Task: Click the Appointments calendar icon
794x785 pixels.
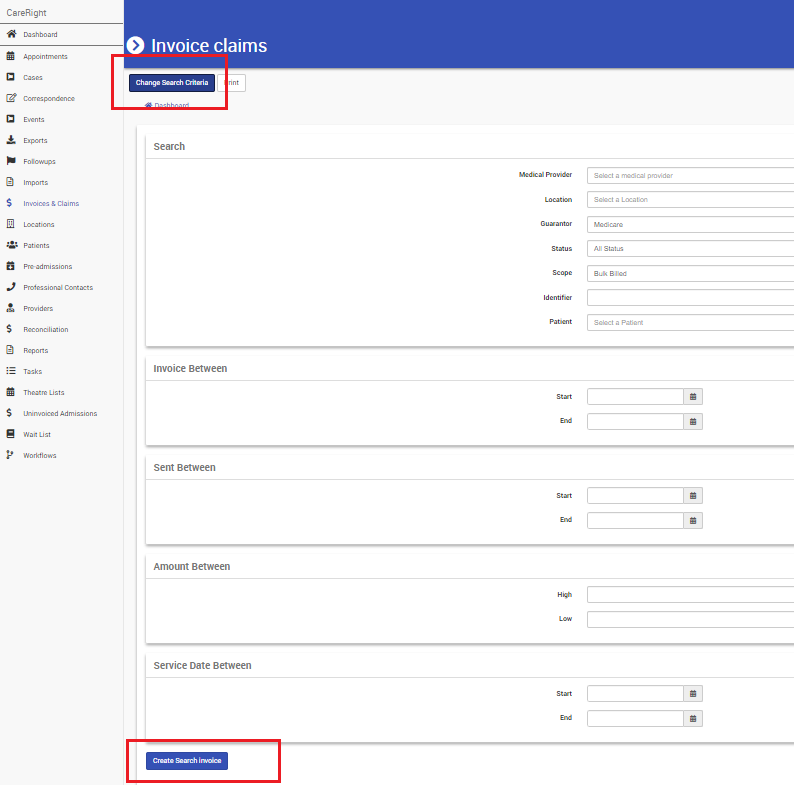Action: tap(10, 56)
